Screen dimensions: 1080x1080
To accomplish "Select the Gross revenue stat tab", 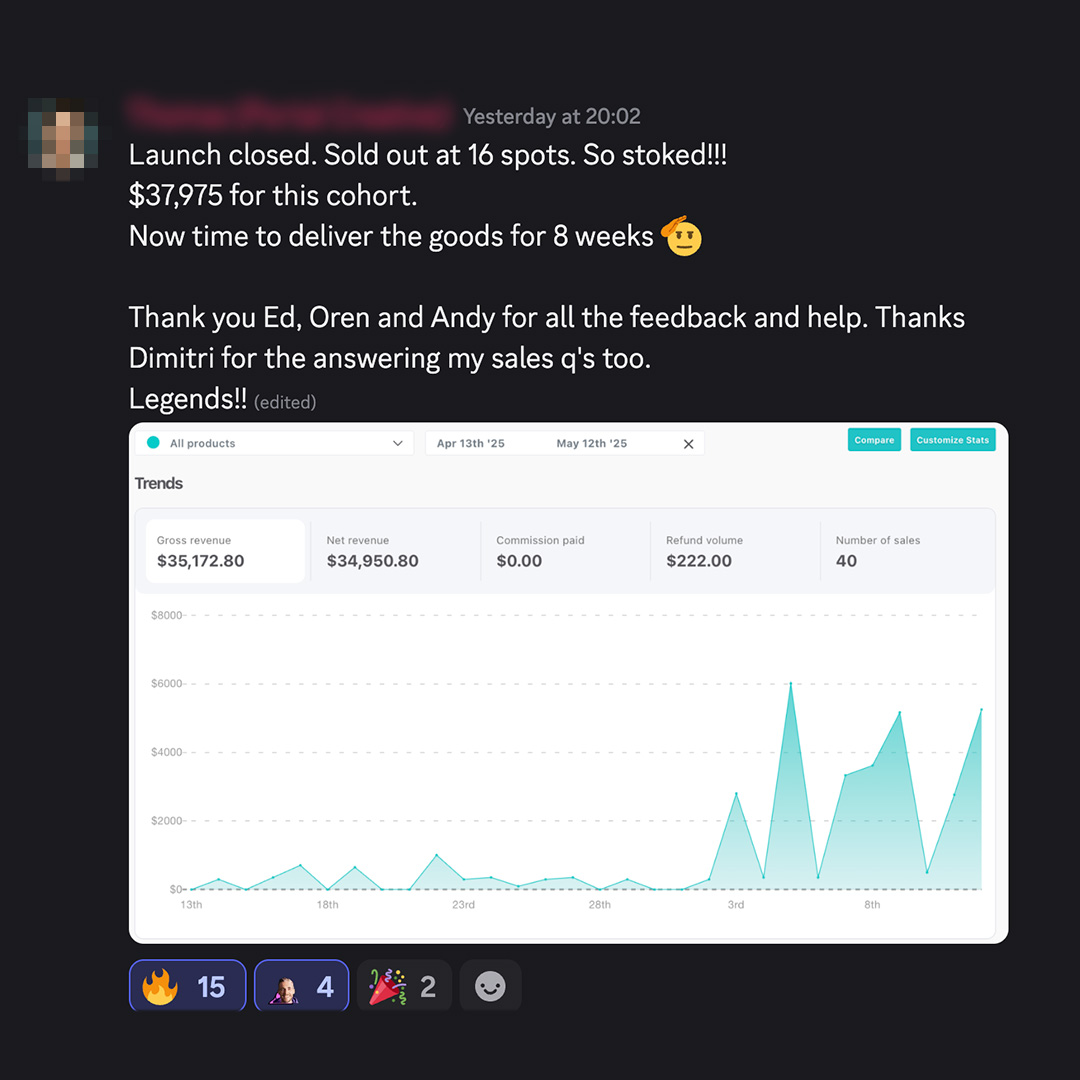I will pos(225,551).
